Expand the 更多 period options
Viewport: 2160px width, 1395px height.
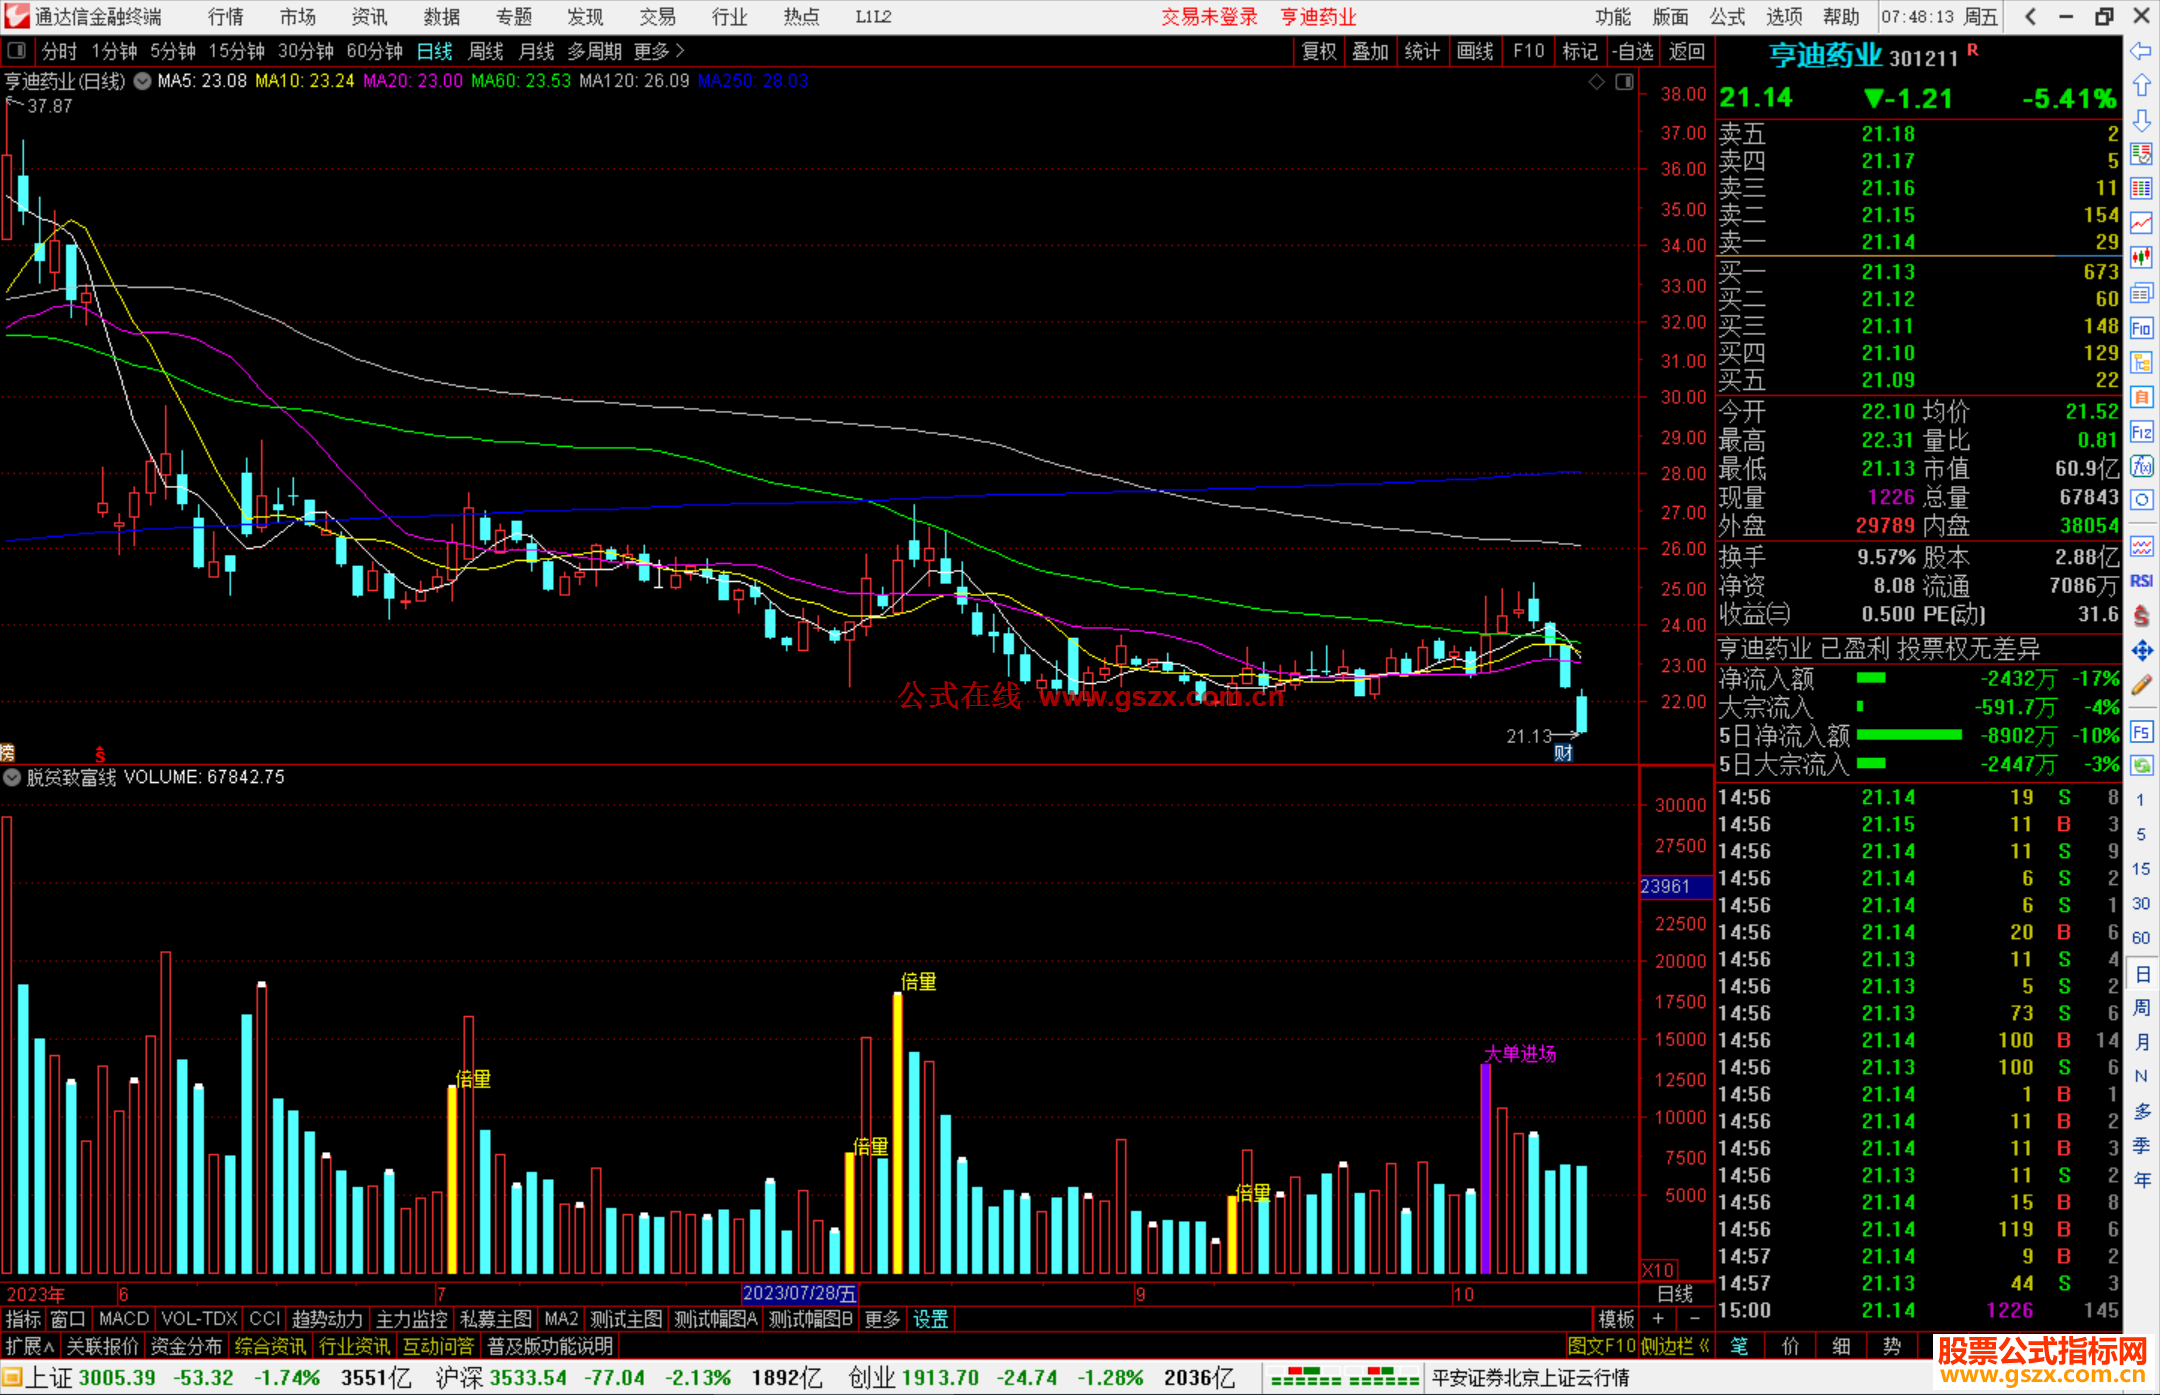[659, 51]
